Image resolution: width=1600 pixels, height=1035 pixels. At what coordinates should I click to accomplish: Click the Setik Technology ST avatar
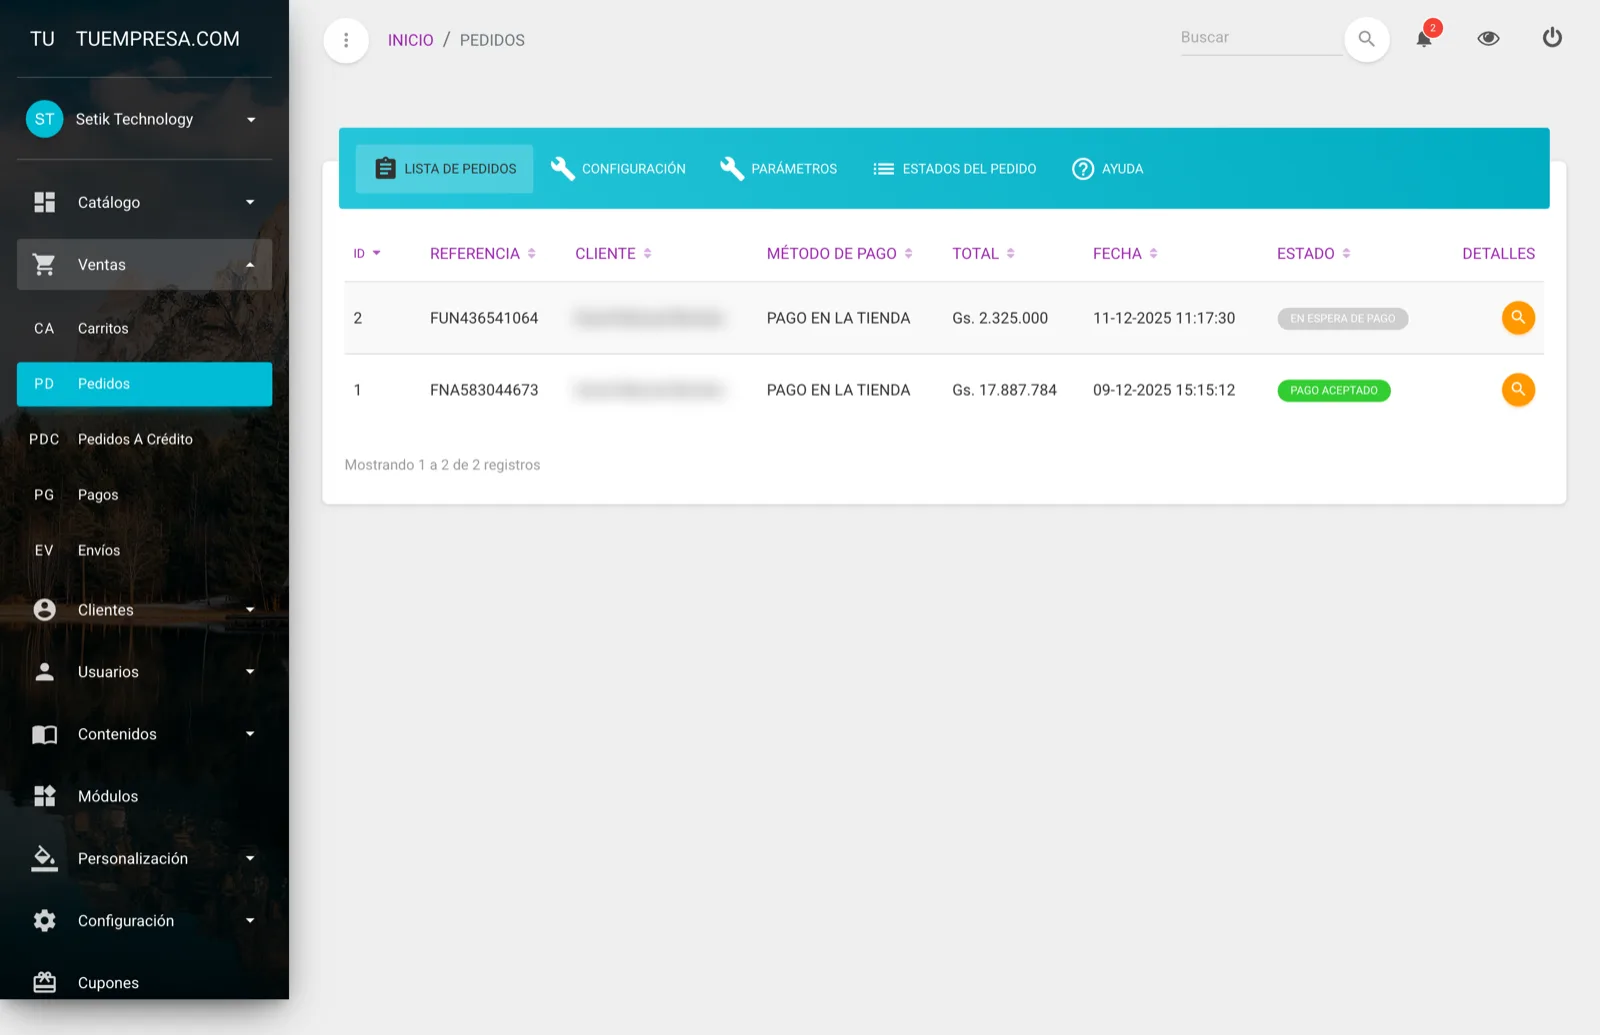44,119
